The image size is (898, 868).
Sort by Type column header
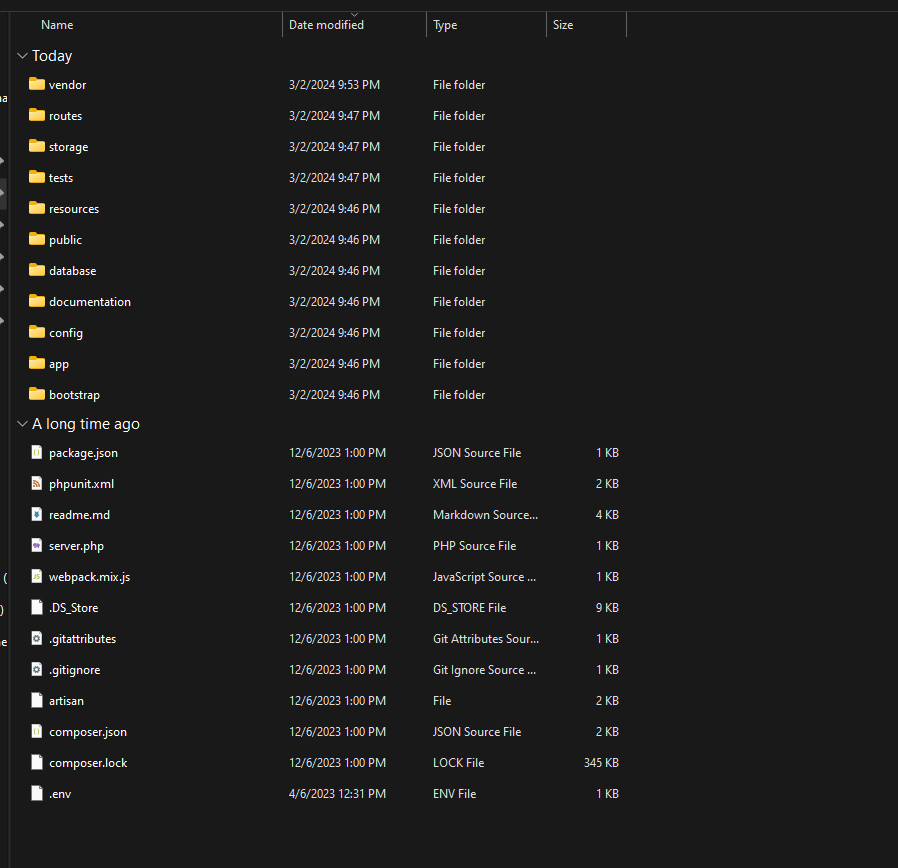[x=486, y=25]
